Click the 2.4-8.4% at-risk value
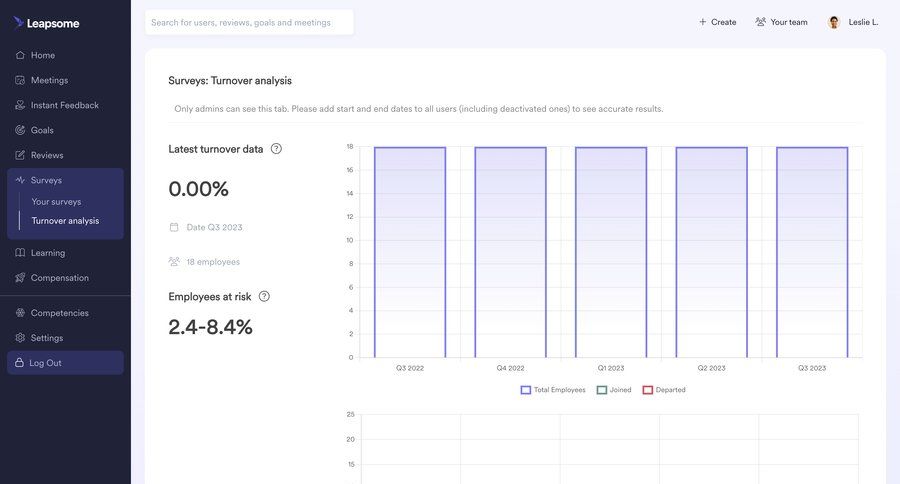This screenshot has height=484, width=900. pos(211,327)
